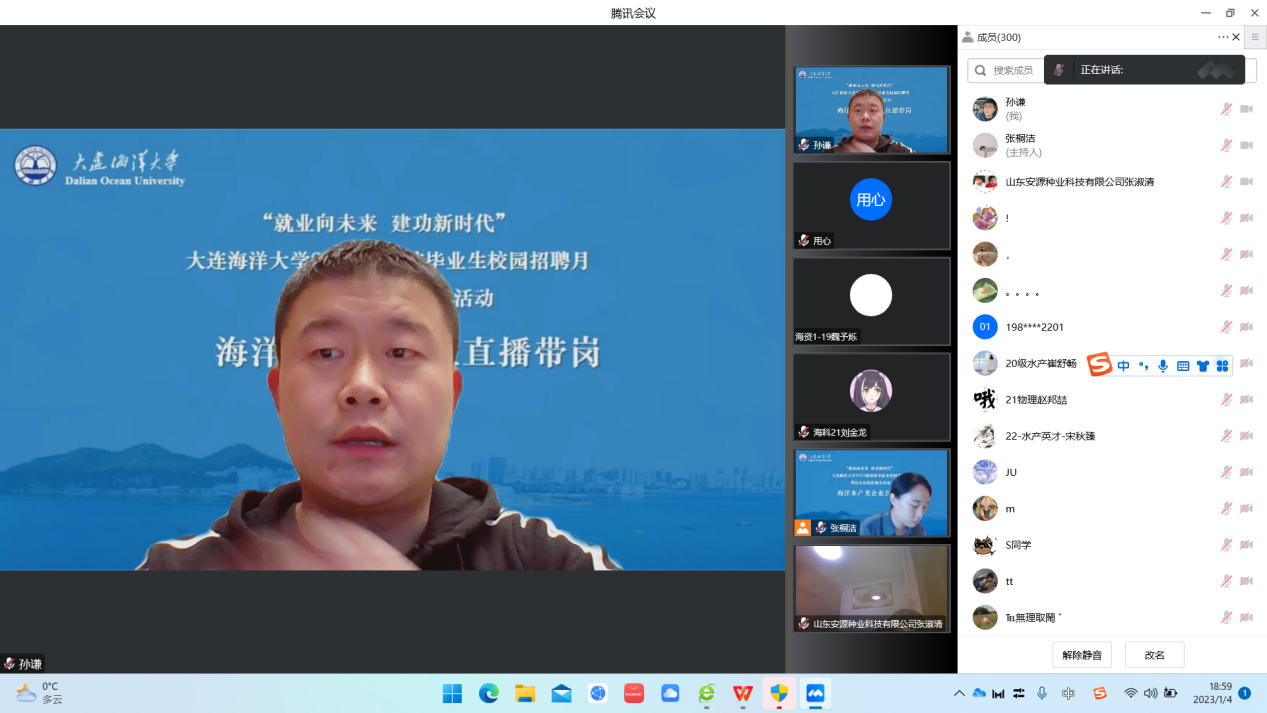This screenshot has width=1267, height=713.
Task: Switch Sogou input to Chinese/English mode 中
Action: [x=1124, y=366]
